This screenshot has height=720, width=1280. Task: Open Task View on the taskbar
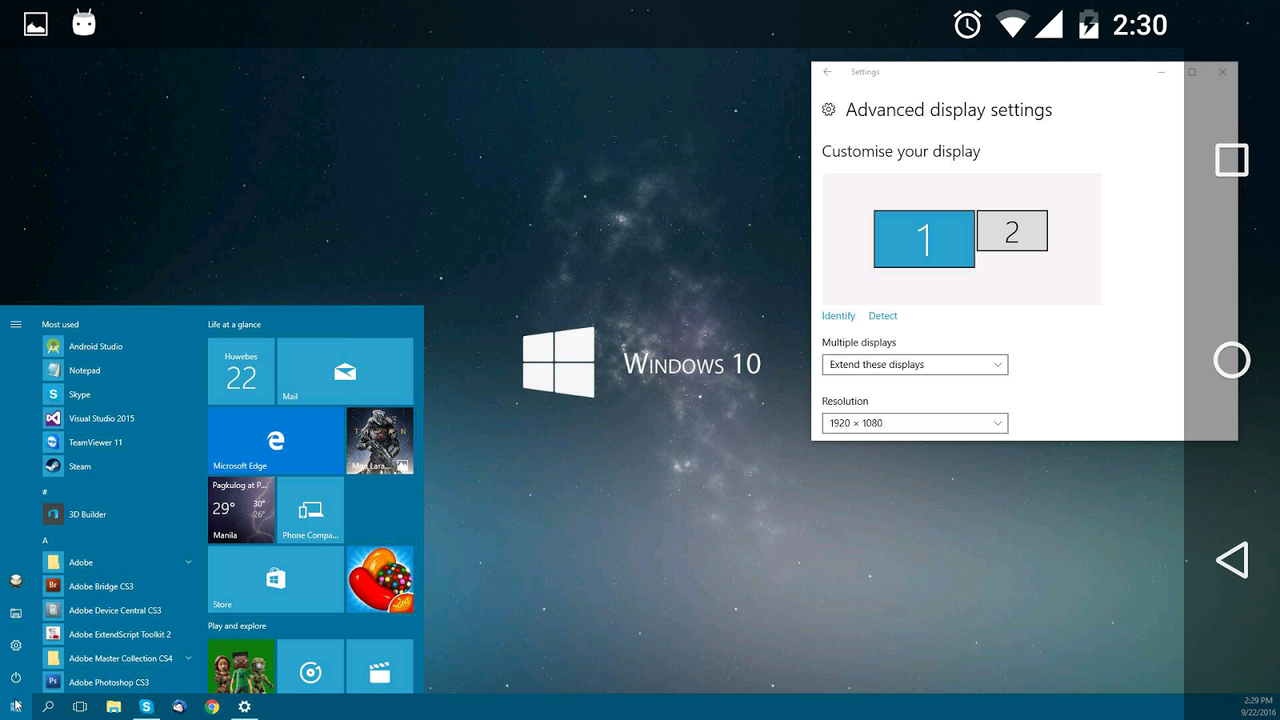pyautogui.click(x=80, y=707)
